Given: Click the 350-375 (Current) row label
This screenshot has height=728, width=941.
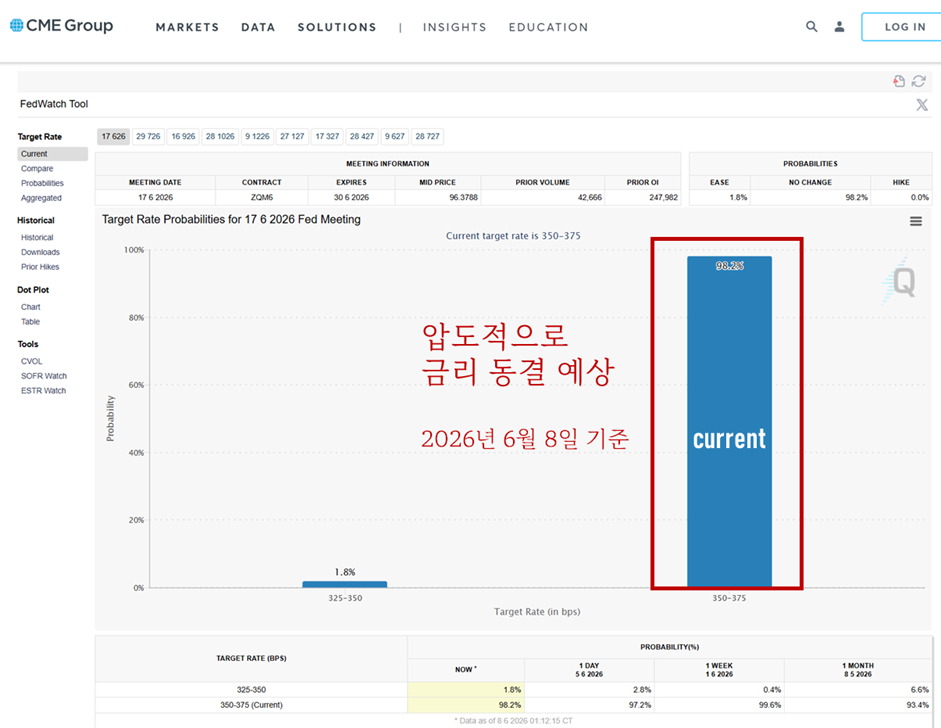Looking at the screenshot, I should [251, 705].
